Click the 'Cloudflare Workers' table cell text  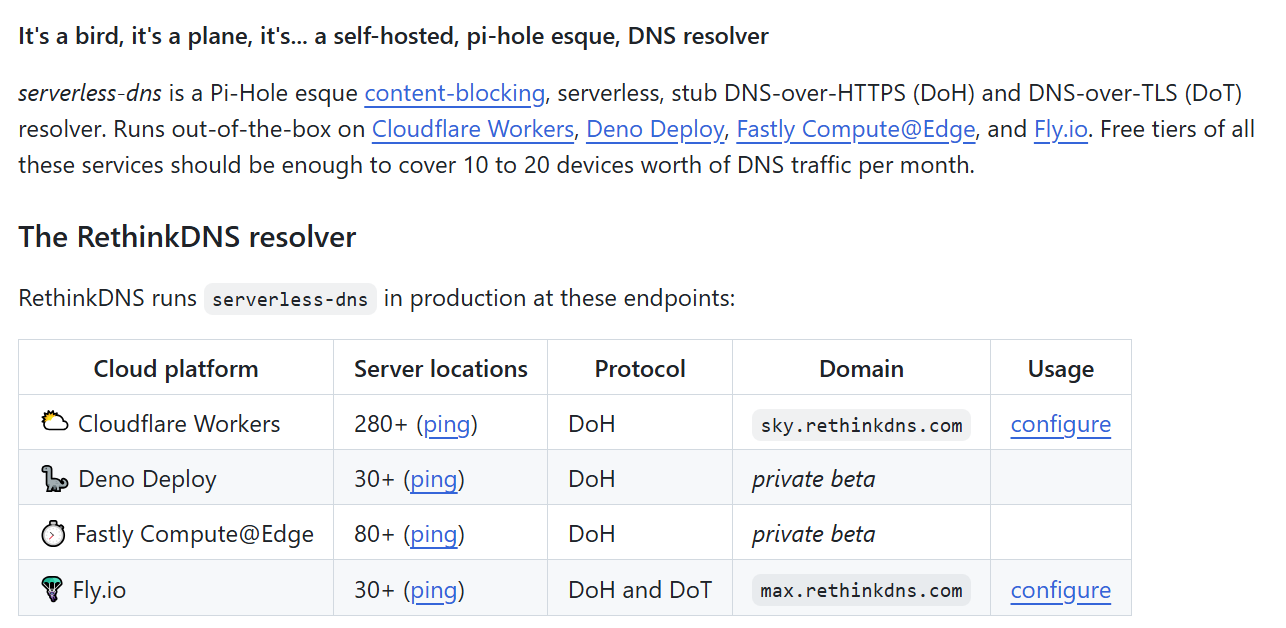click(x=179, y=424)
